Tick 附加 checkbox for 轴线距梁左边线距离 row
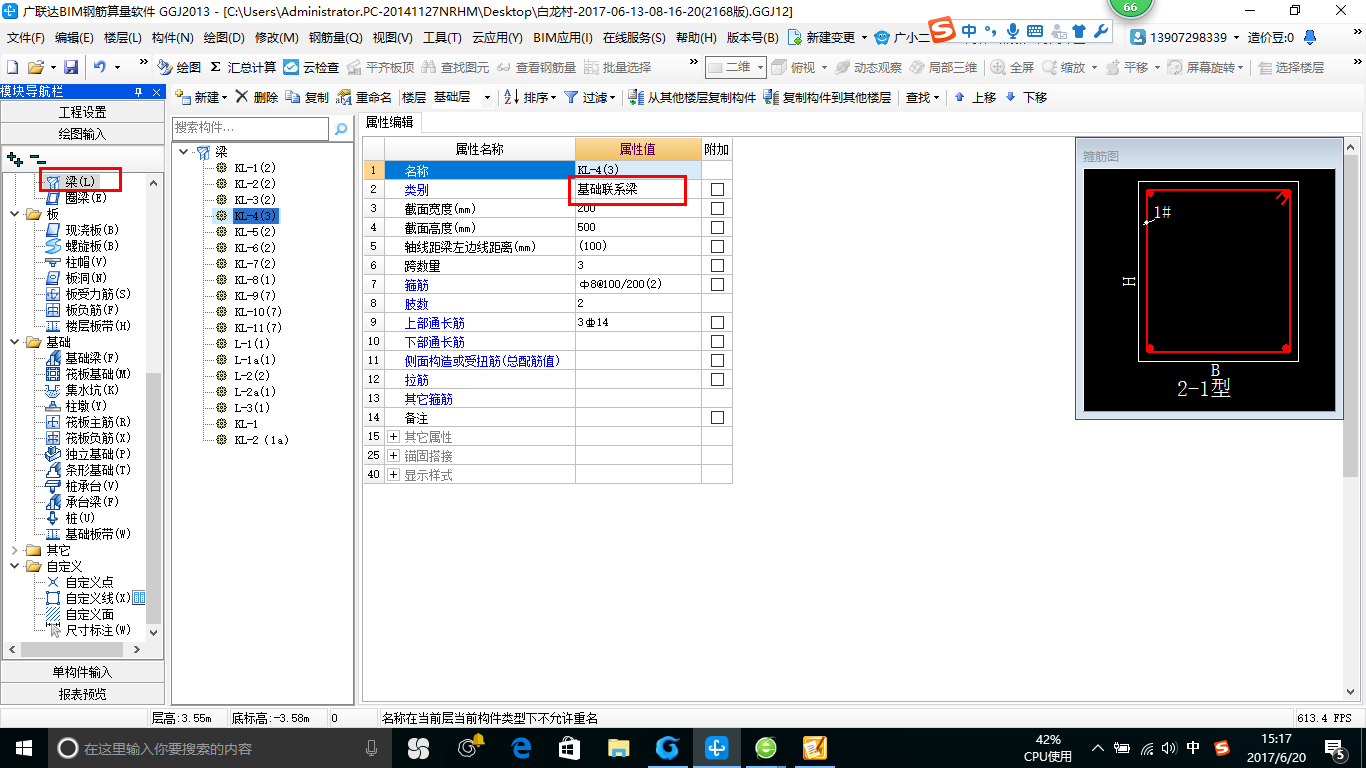Screen dimensions: 1366x768 [717, 246]
